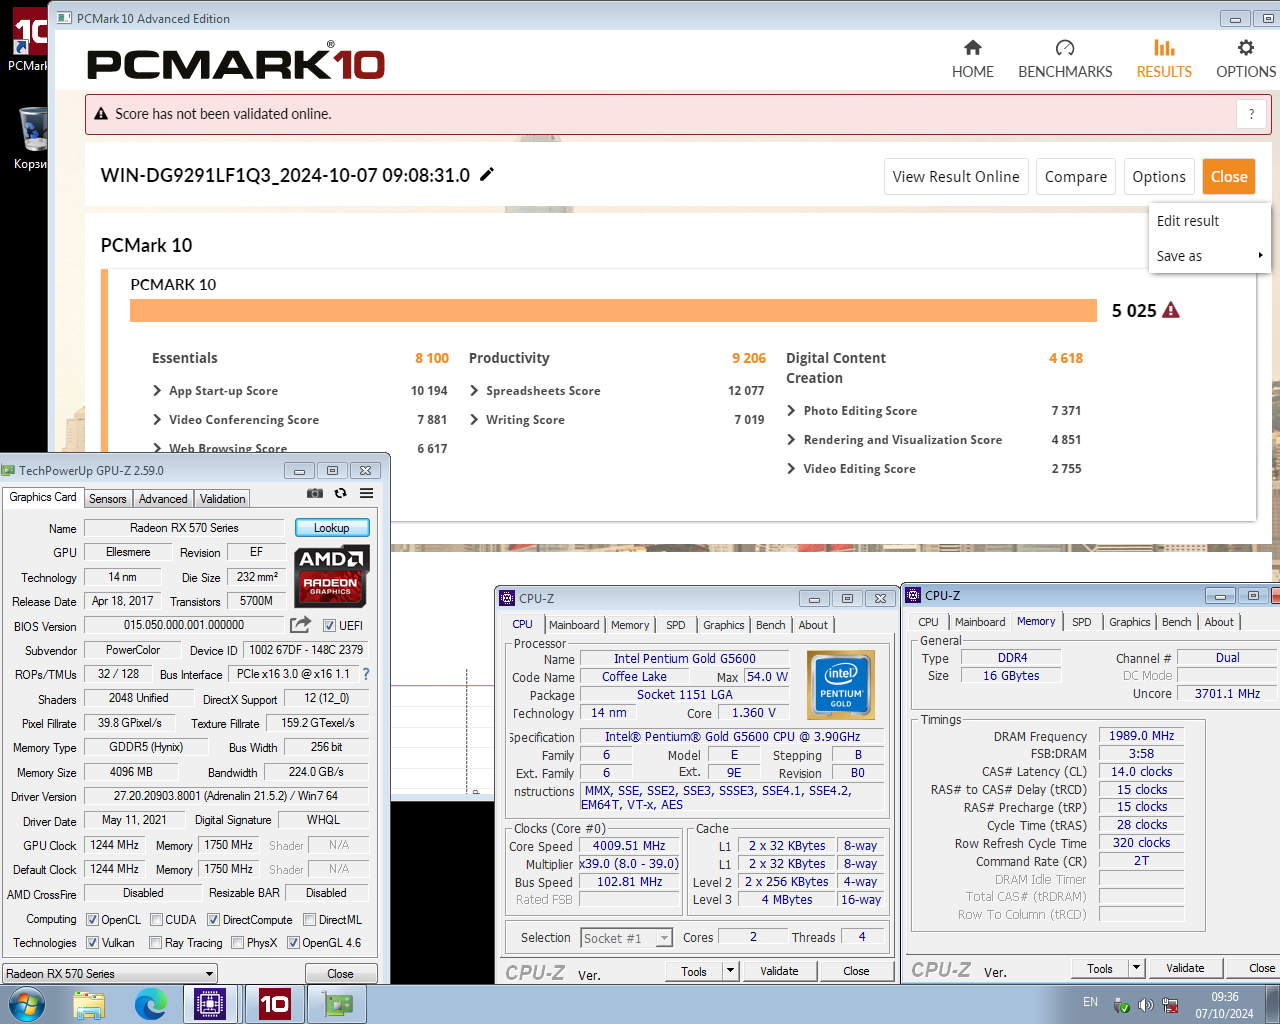Open Mainboard tab in left CPU-Z window

(x=574, y=625)
